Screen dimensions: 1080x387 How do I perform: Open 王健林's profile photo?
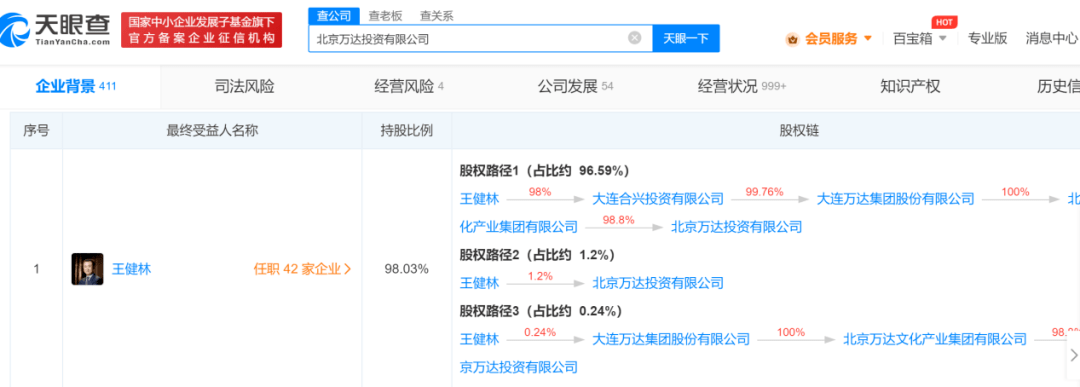coord(87,269)
